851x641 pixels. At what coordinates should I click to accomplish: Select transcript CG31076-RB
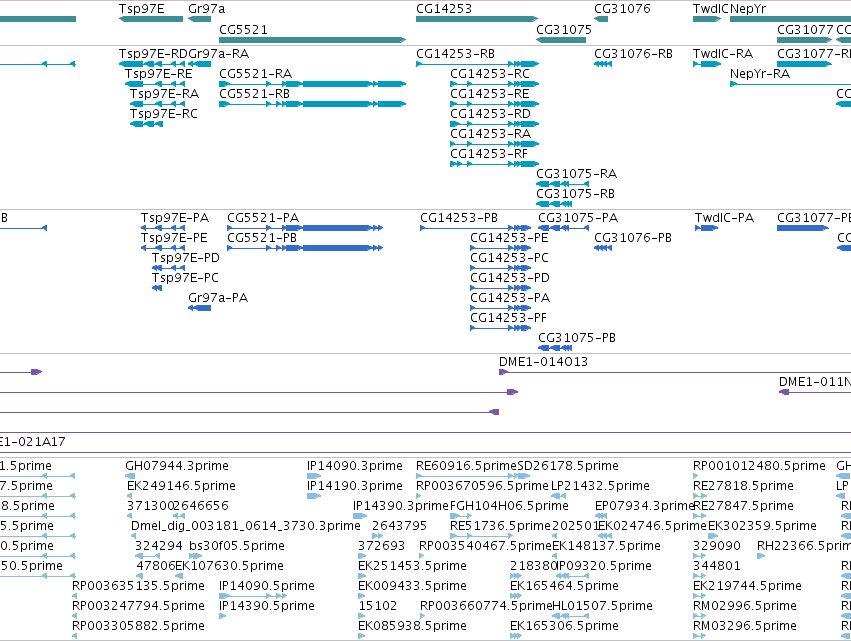[603, 64]
